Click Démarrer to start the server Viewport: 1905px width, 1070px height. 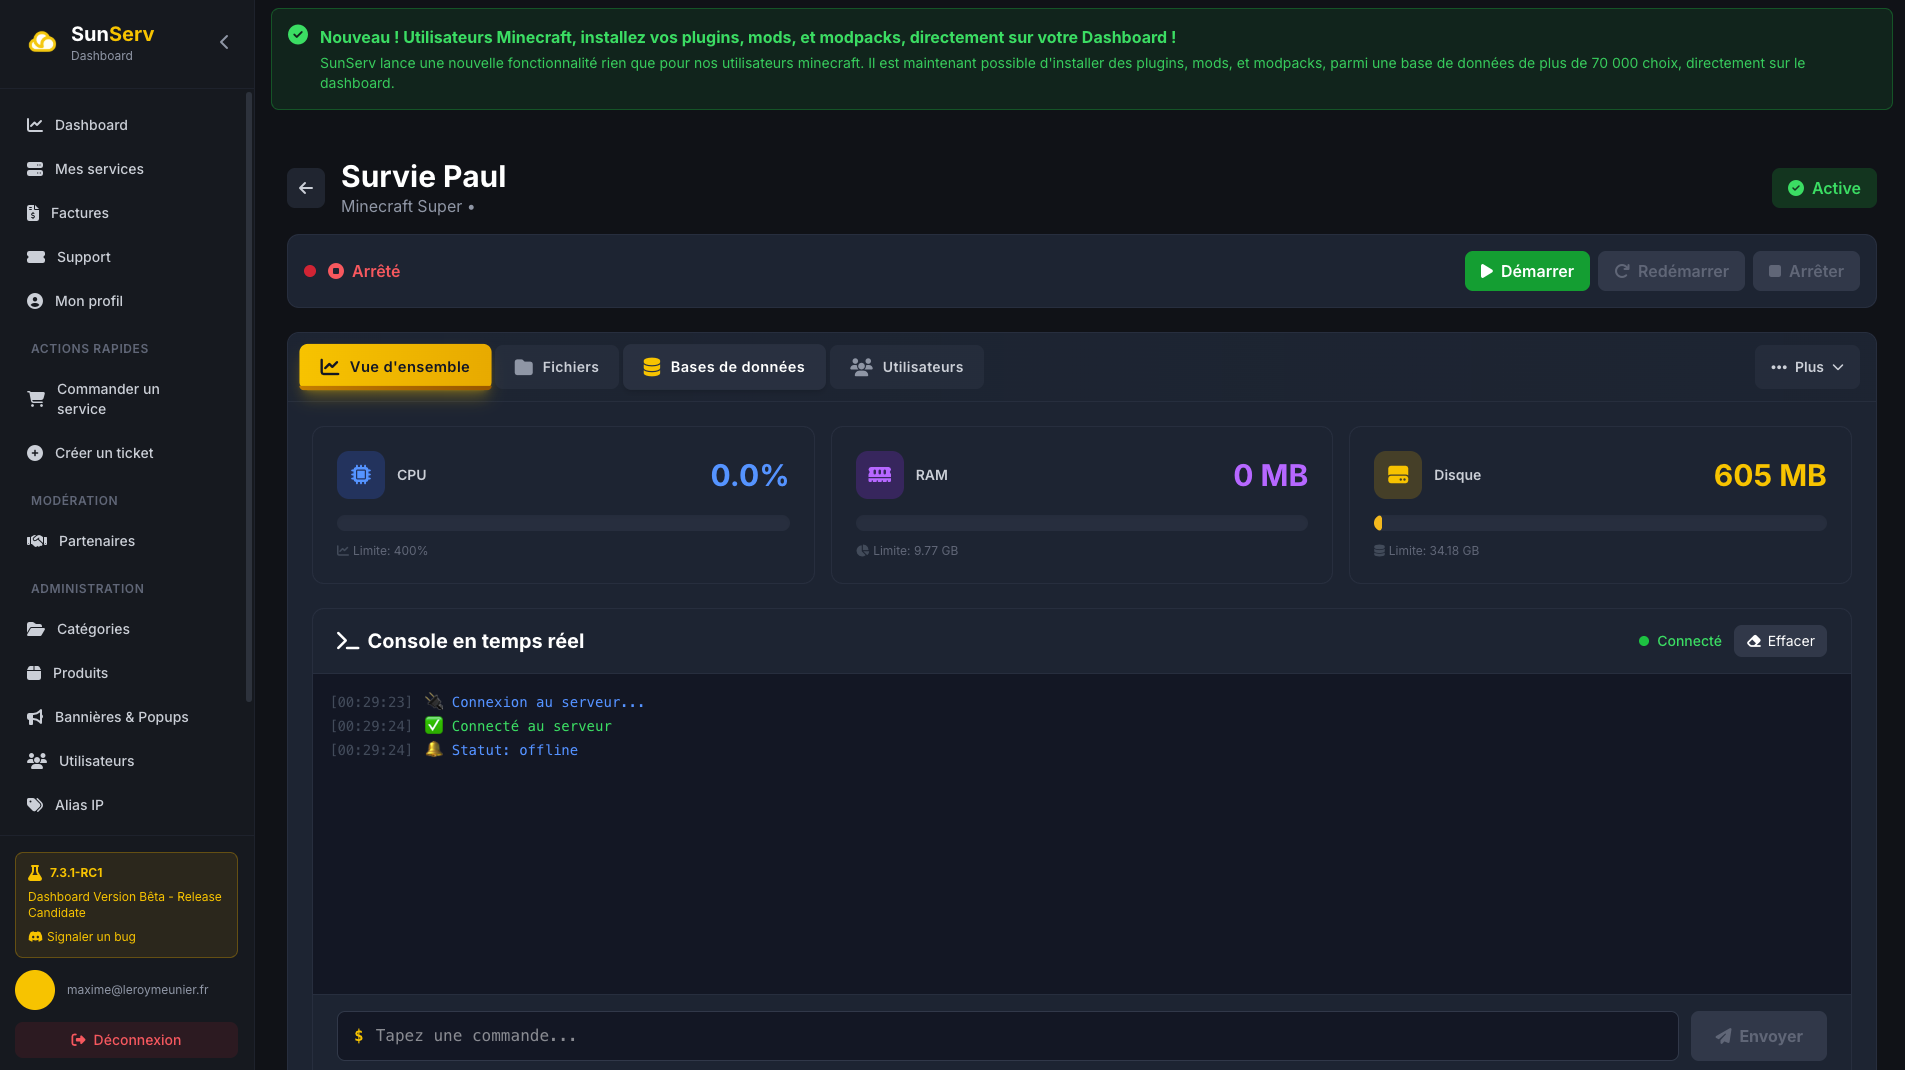(1527, 271)
